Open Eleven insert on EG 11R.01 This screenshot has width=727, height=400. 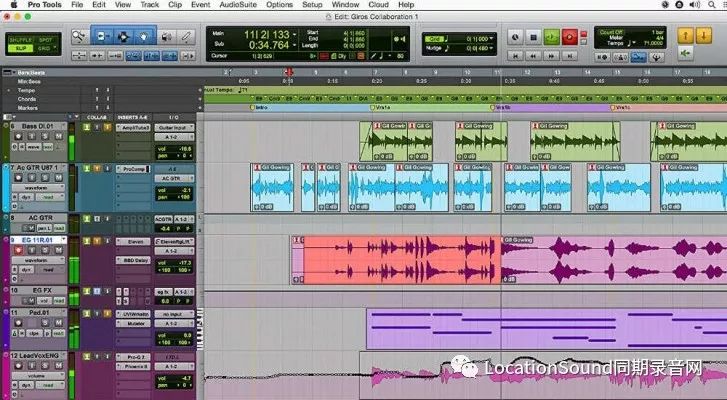click(133, 241)
